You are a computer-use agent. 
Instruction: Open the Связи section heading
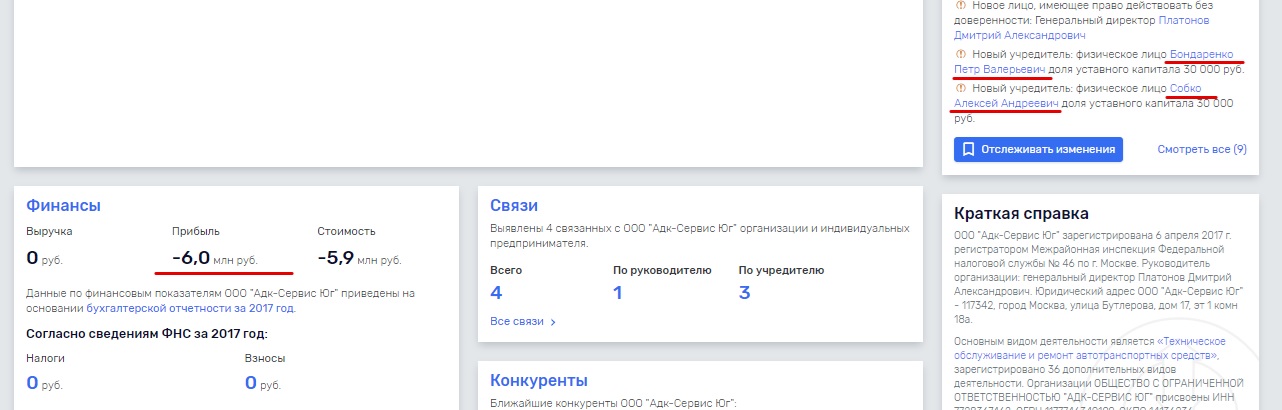click(514, 206)
